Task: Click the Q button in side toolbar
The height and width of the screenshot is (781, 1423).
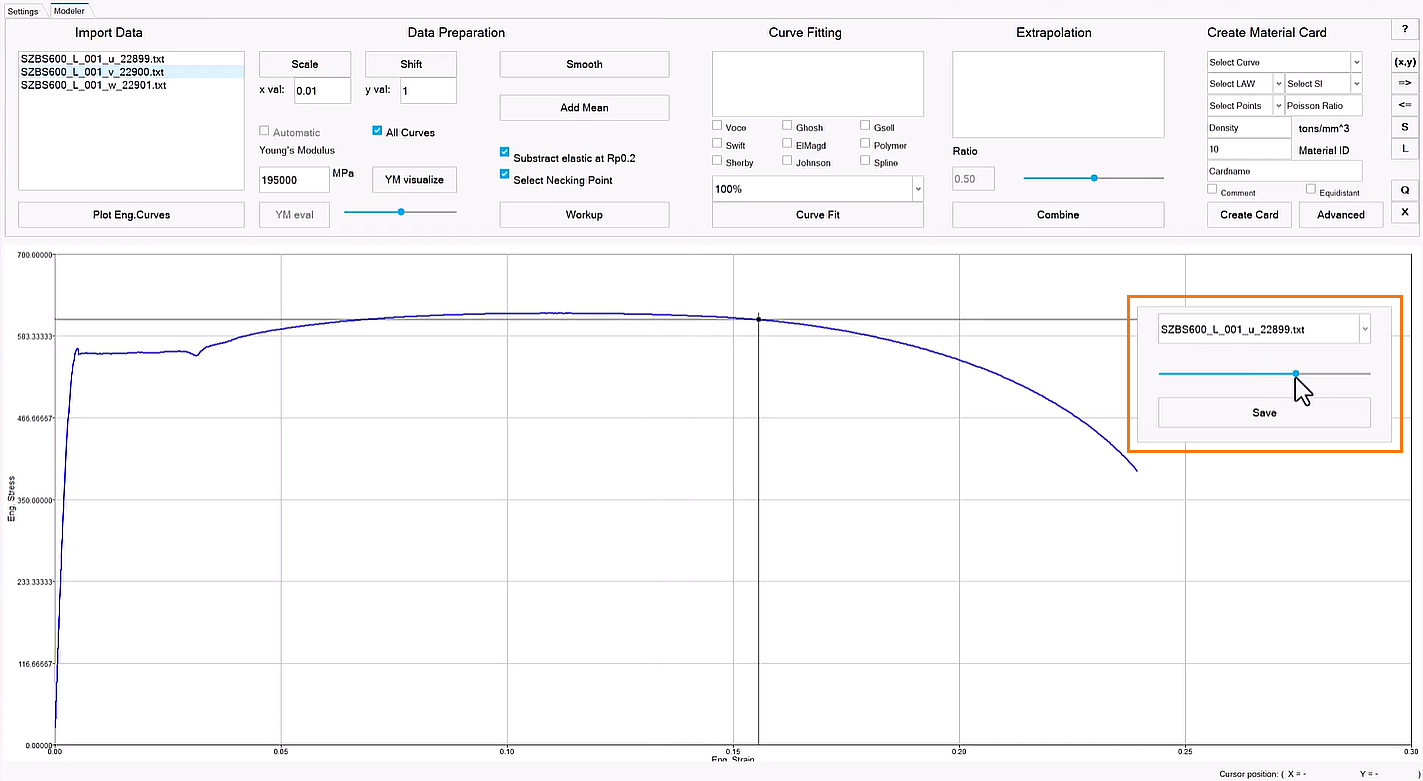Action: (x=1404, y=190)
